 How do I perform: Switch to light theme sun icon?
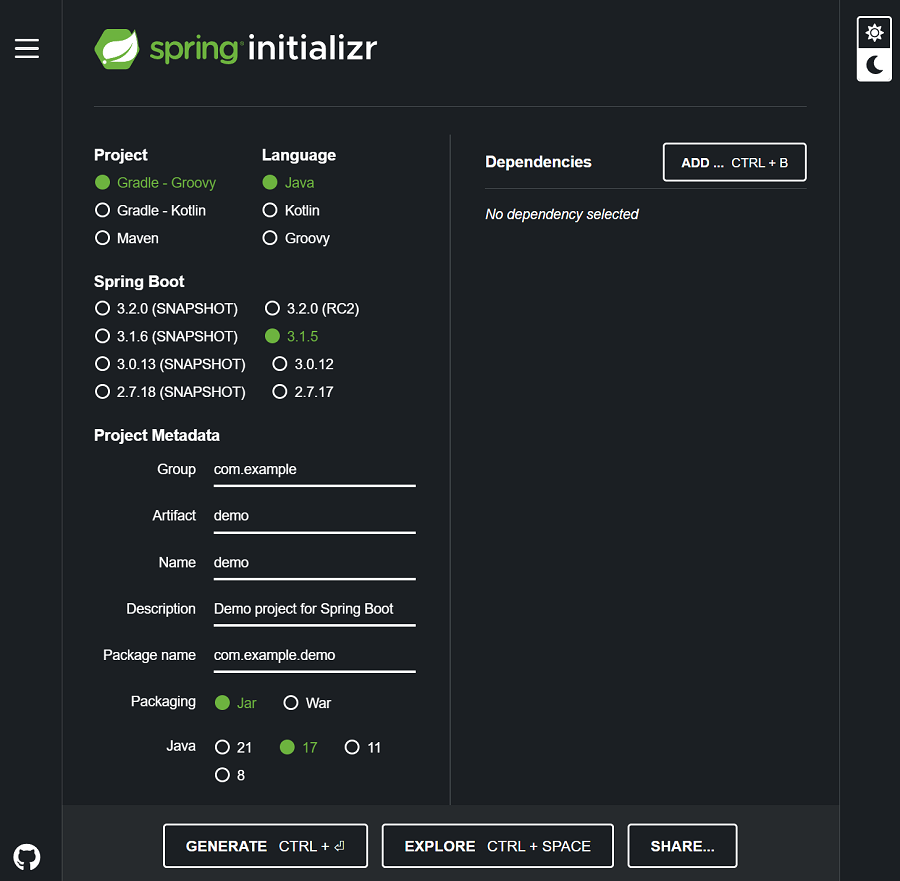[x=874, y=33]
